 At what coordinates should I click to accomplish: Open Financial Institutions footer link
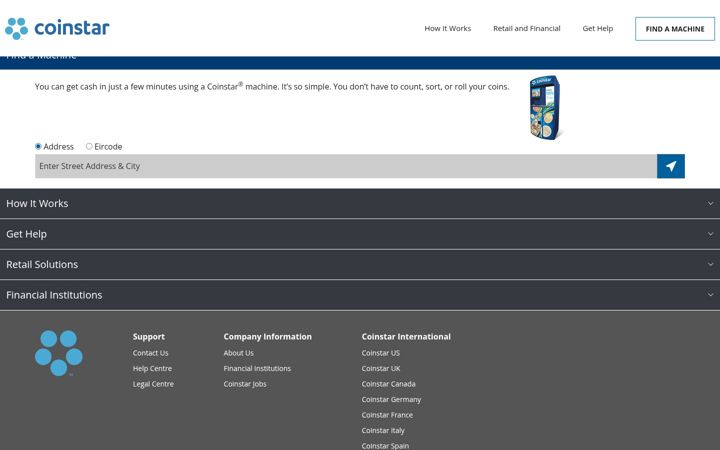tap(257, 369)
